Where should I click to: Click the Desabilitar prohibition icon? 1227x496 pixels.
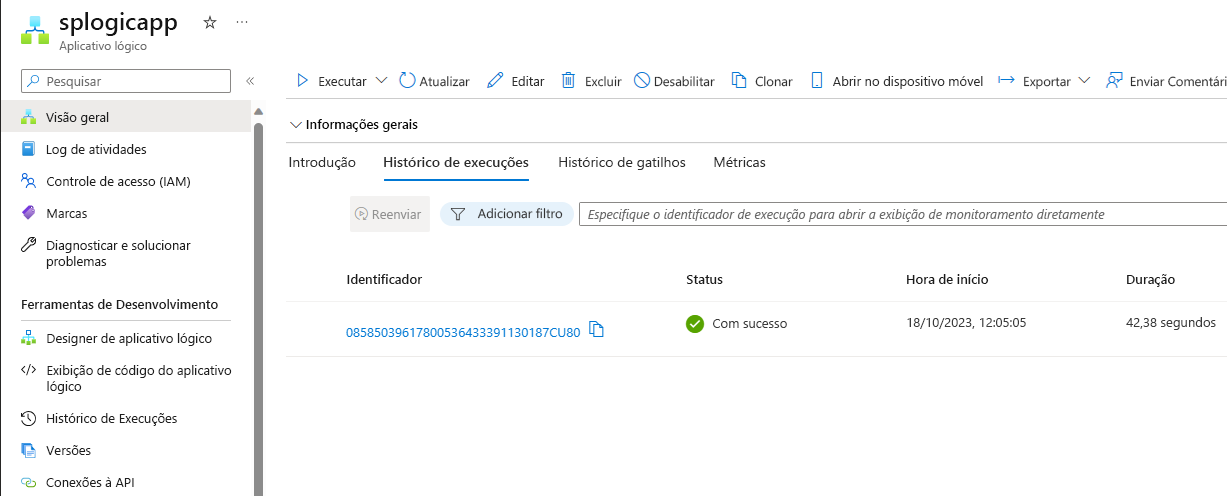point(642,81)
